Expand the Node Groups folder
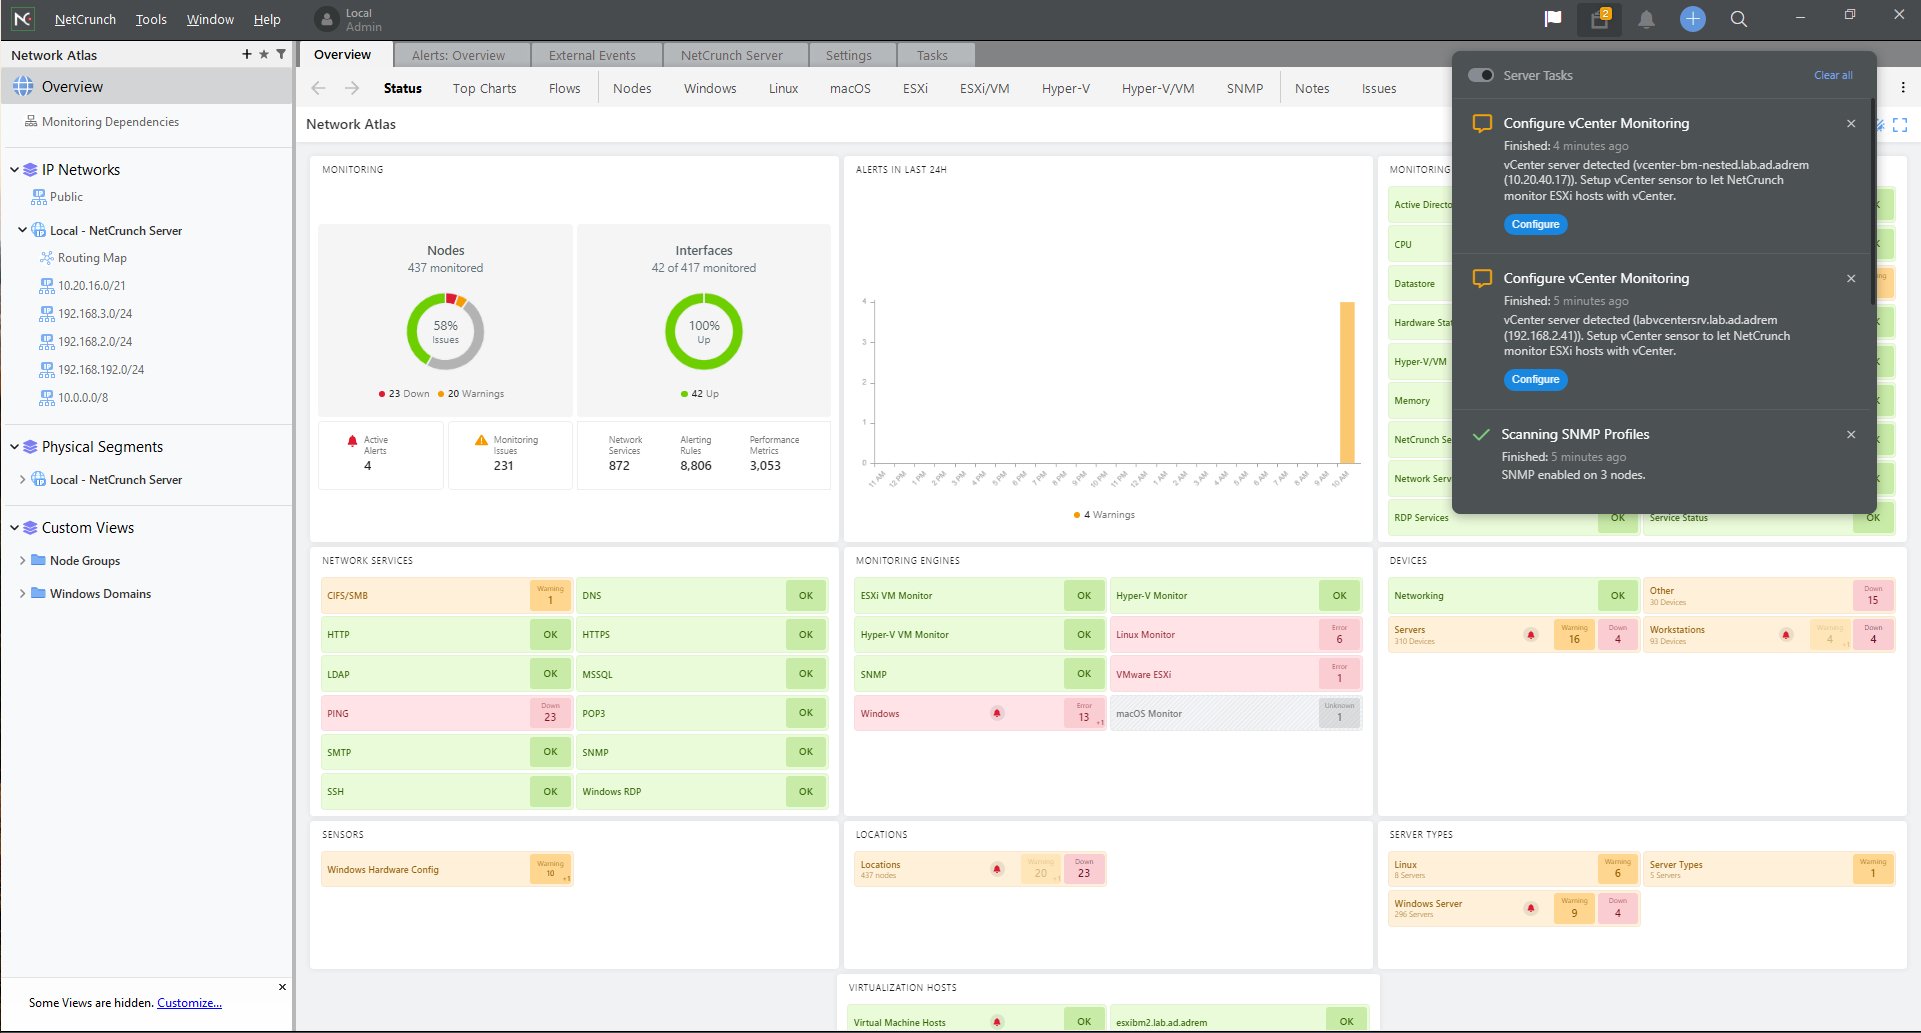1921x1033 pixels. point(22,560)
